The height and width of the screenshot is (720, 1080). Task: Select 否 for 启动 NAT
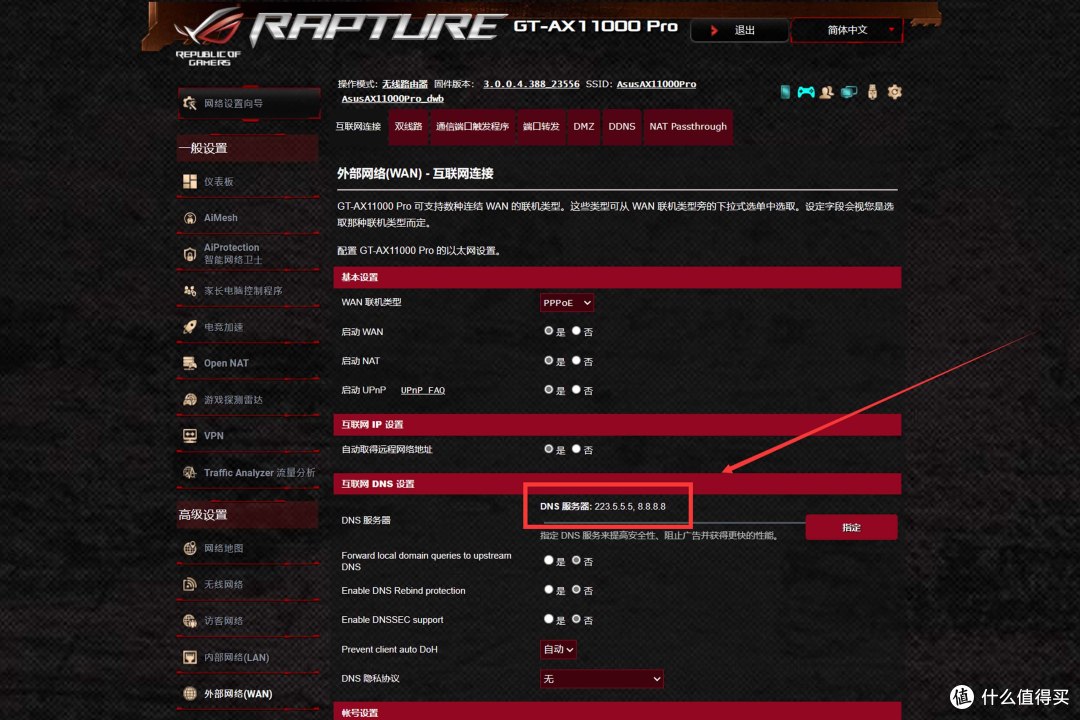(x=576, y=360)
